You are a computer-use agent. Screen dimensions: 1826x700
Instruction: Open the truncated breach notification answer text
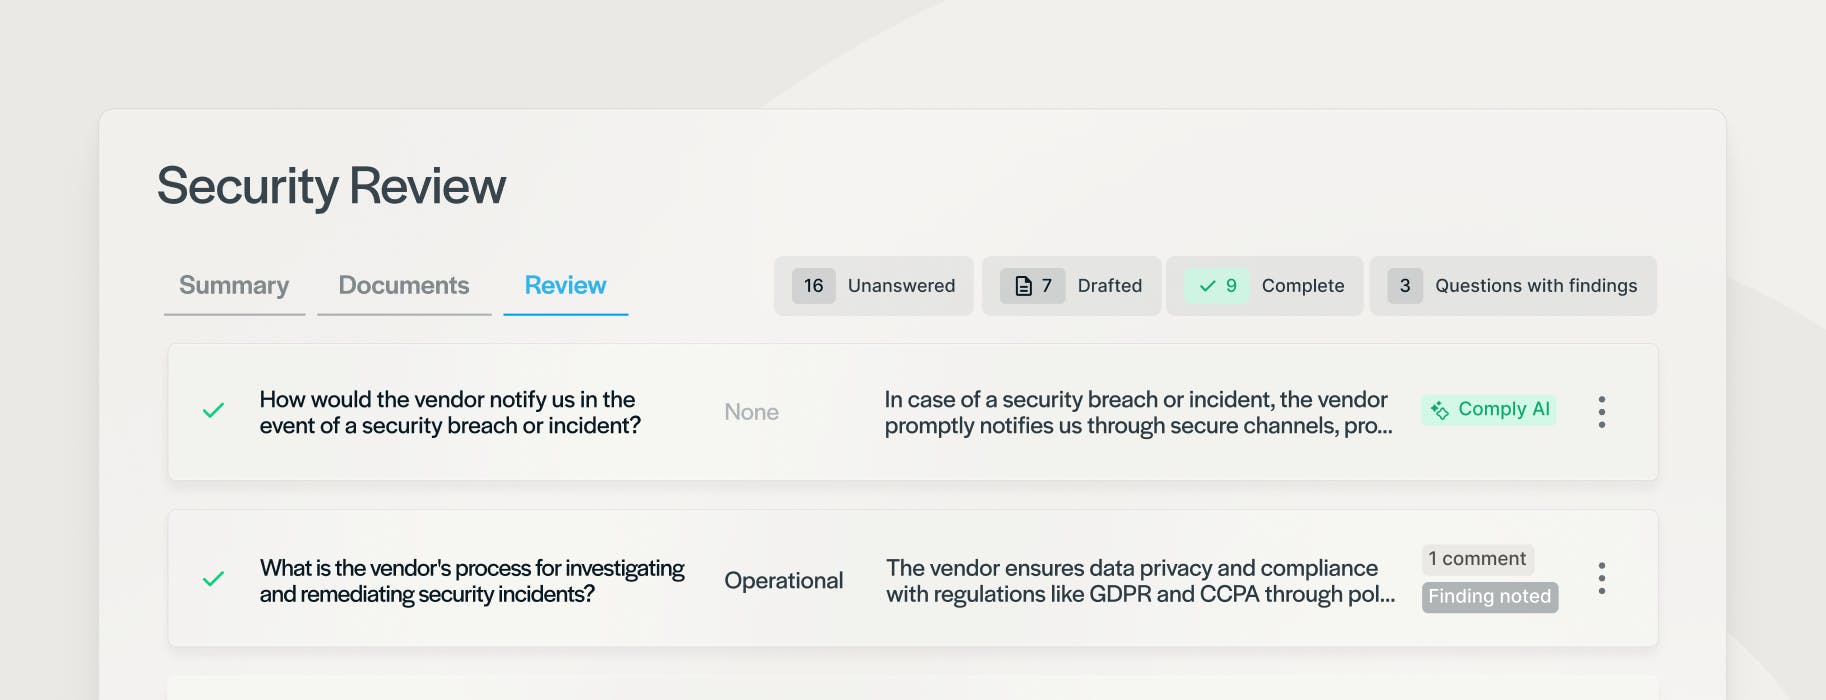tap(1138, 413)
